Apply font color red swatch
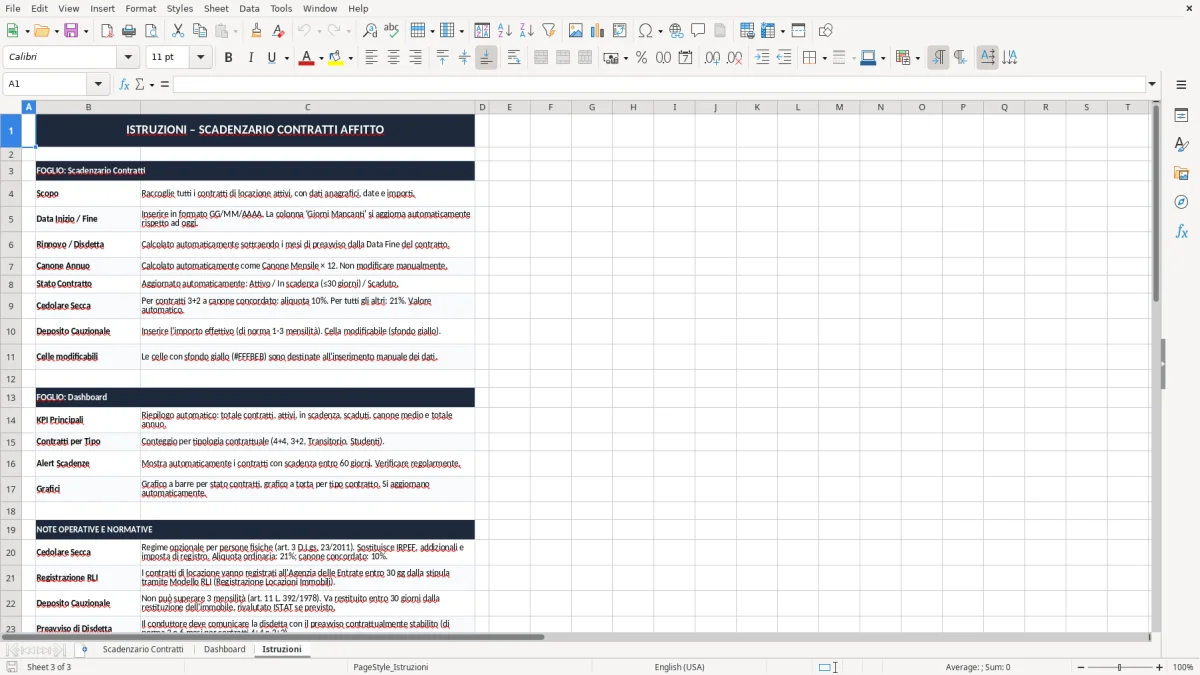Viewport: 1200px width, 675px height. click(305, 58)
